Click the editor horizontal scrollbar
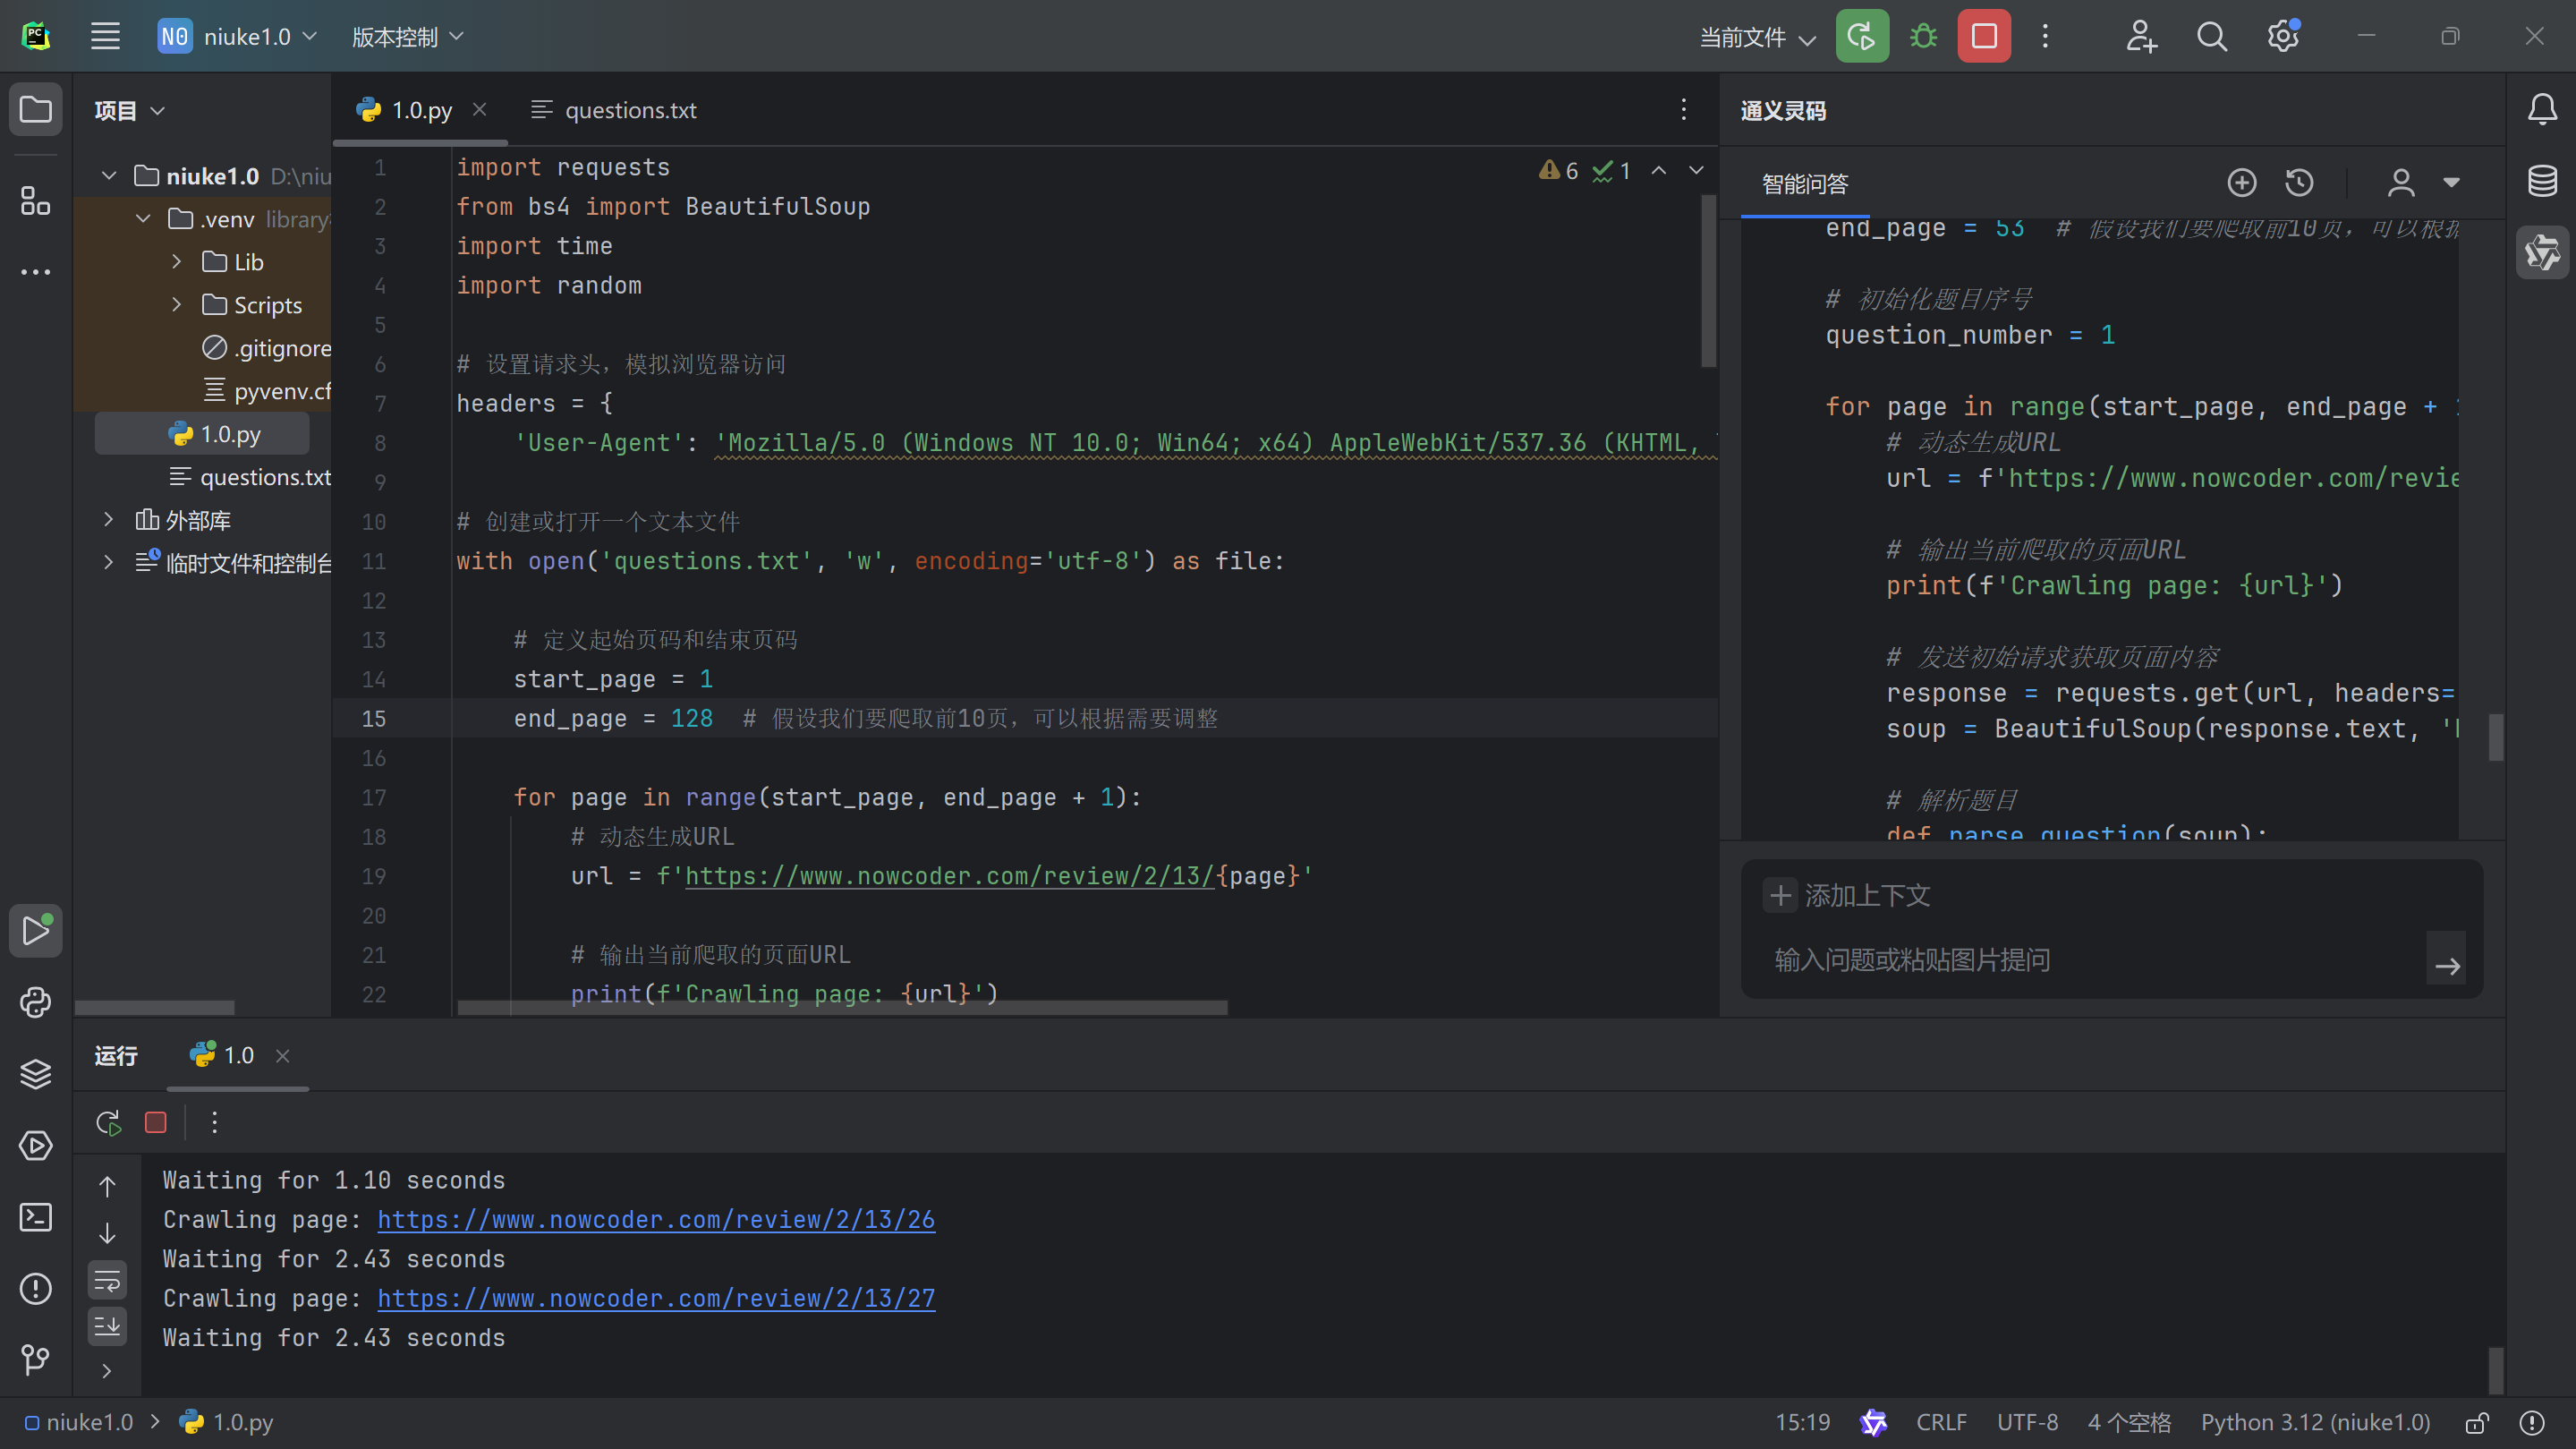This screenshot has height=1449, width=2576. click(842, 1007)
